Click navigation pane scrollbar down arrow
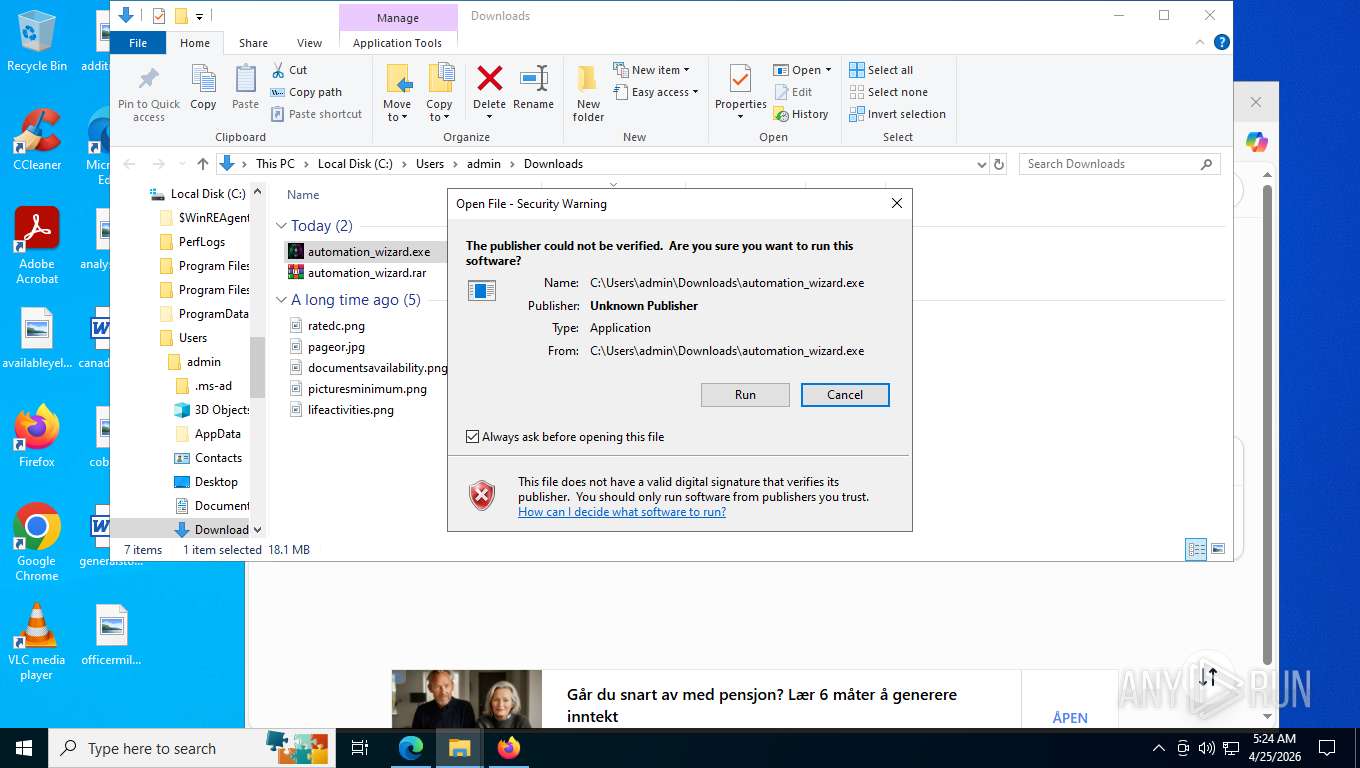This screenshot has height=768, width=1360. point(257,530)
